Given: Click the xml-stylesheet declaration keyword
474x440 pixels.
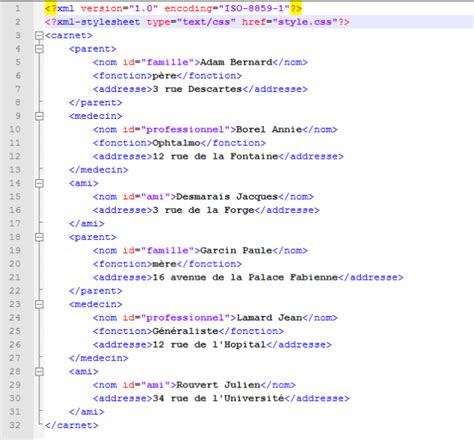Looking at the screenshot, I should pos(99,22).
